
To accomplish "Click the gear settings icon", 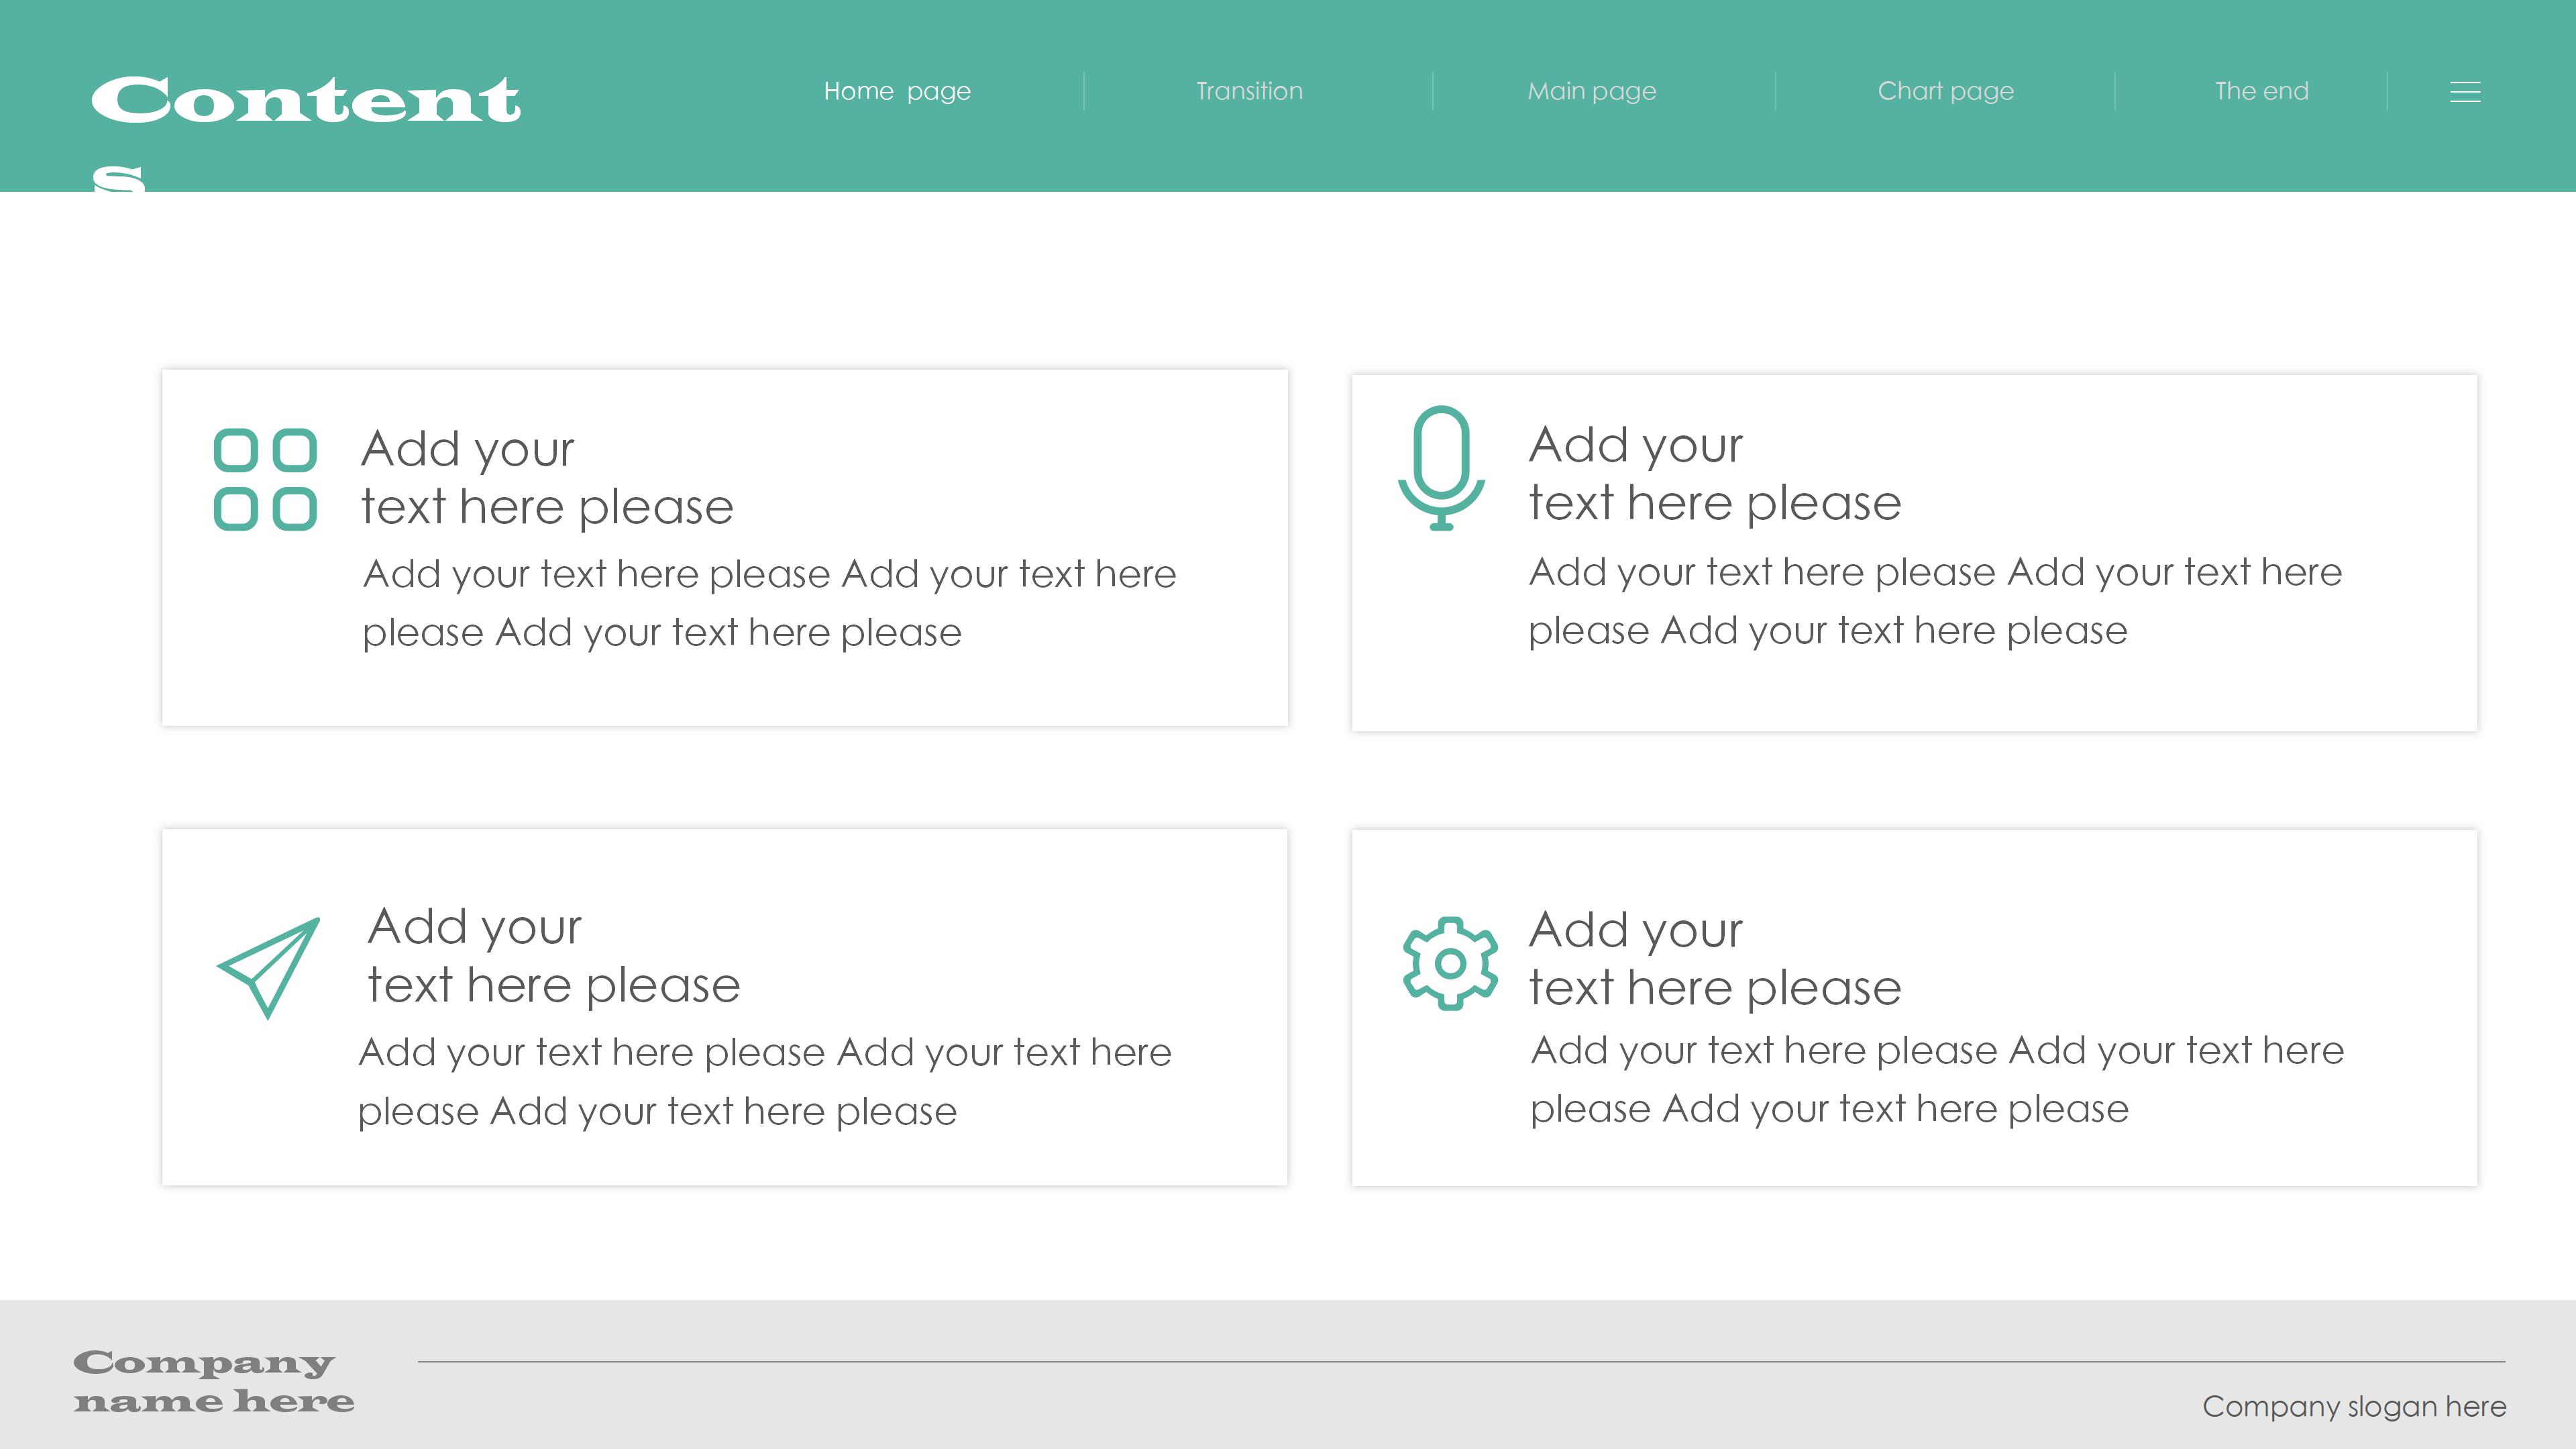I will click(x=1450, y=963).
